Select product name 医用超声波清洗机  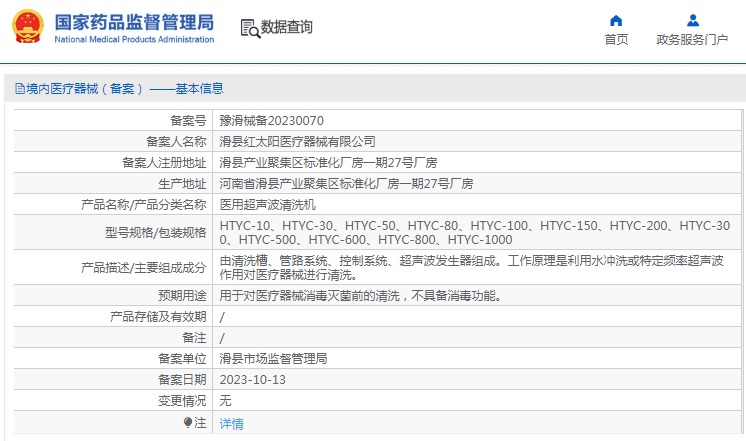click(267, 205)
